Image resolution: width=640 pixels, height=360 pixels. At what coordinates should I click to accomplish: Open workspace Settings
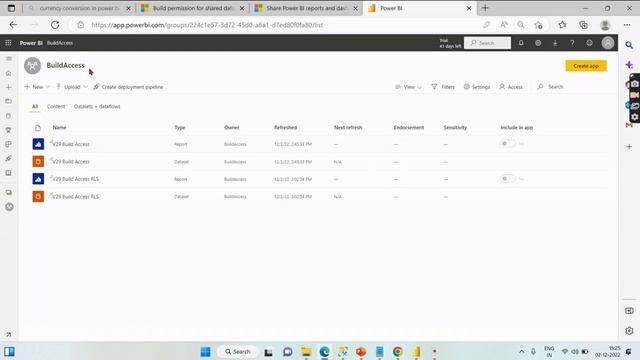click(477, 87)
